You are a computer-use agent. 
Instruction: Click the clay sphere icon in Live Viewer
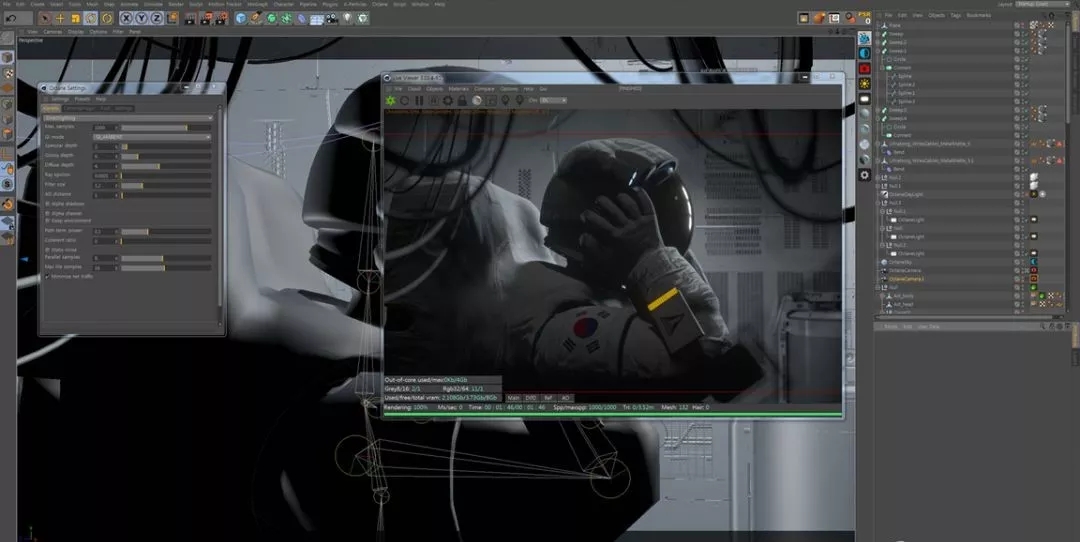pos(477,101)
